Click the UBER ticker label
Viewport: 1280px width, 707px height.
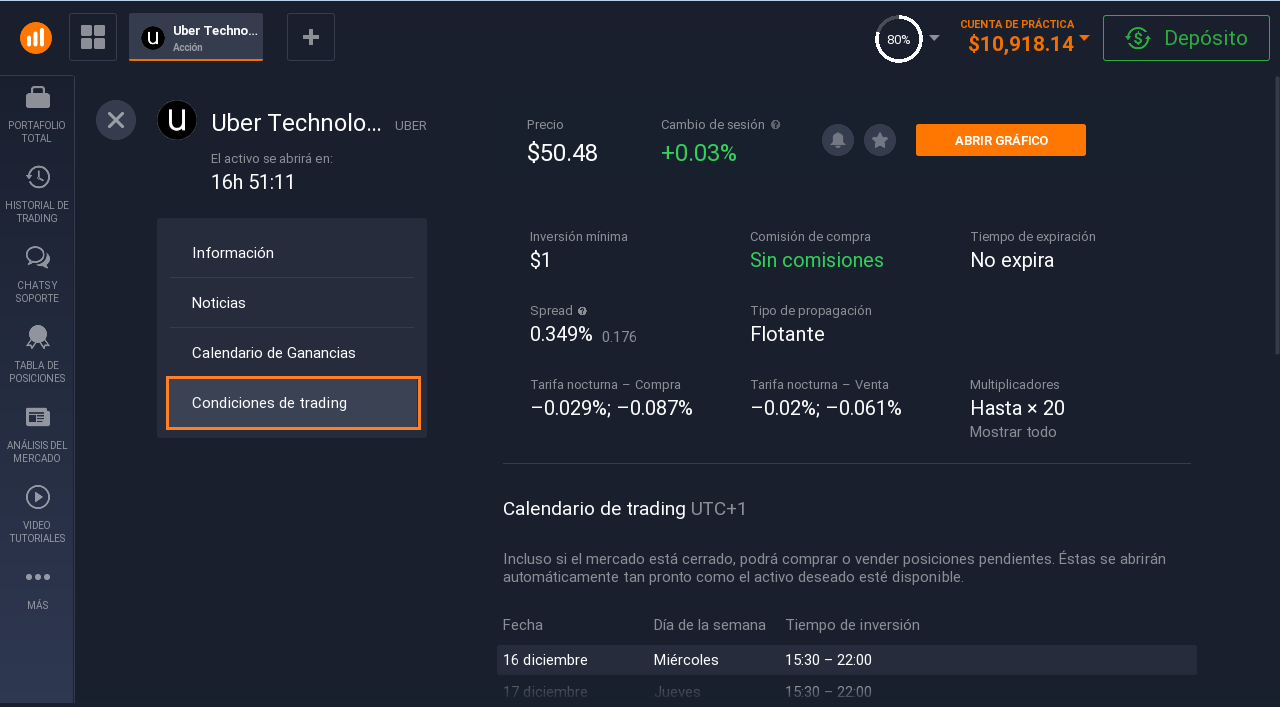pyautogui.click(x=411, y=126)
